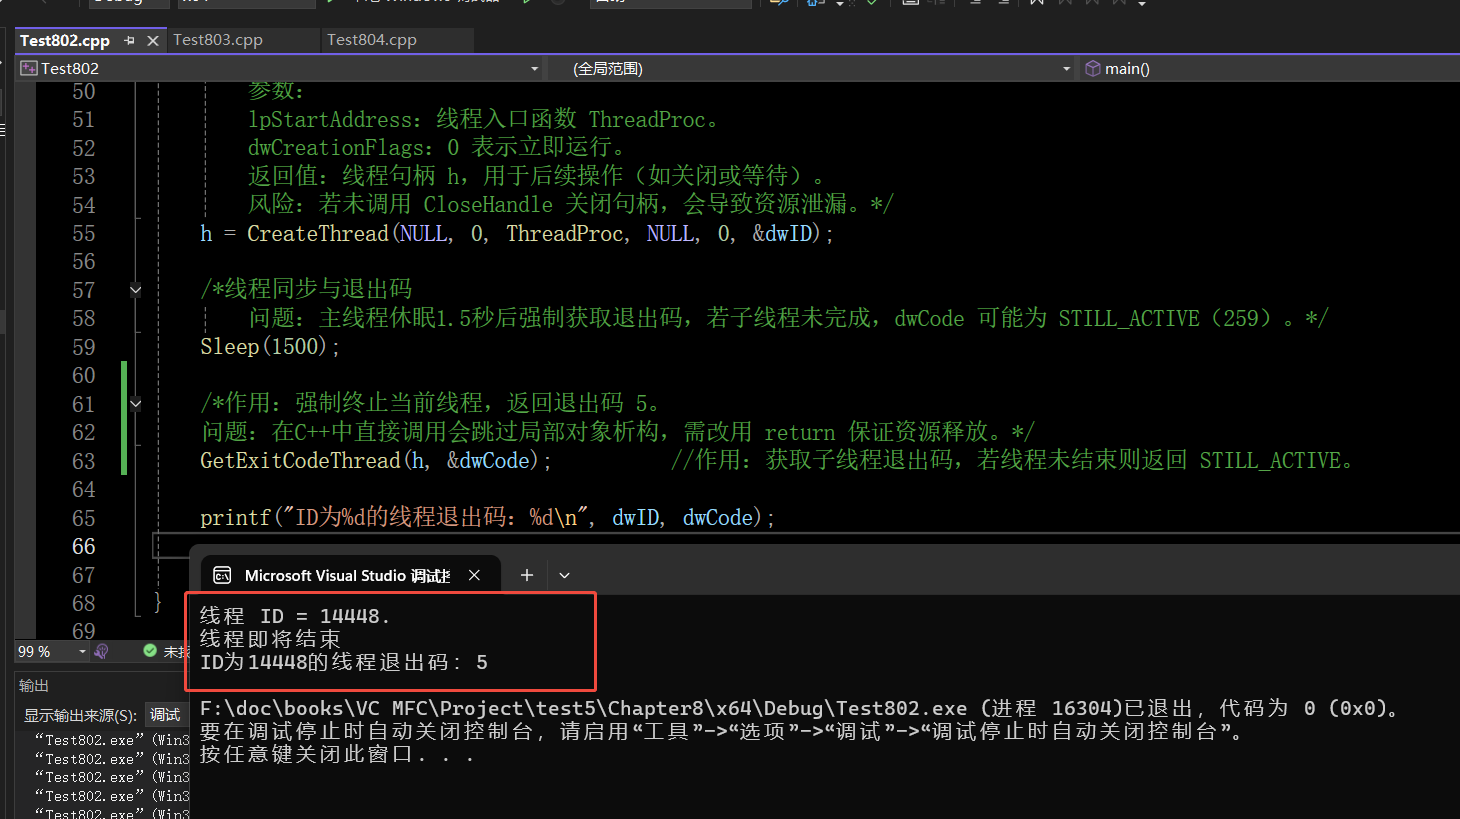Click CreateThread in line 55

(x=318, y=234)
